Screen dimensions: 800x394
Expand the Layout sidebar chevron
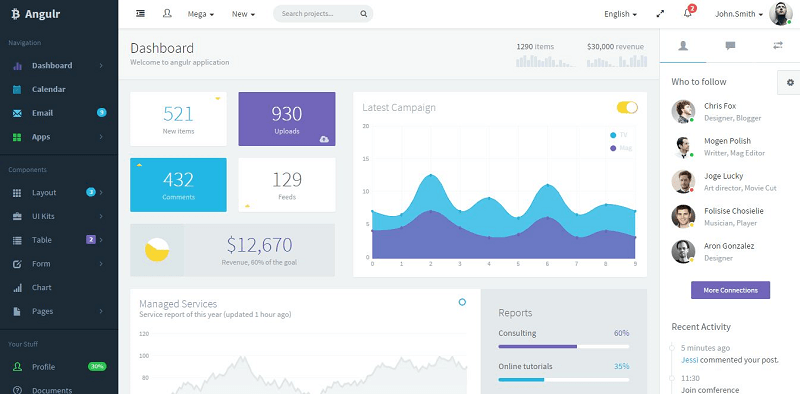[x=101, y=193]
